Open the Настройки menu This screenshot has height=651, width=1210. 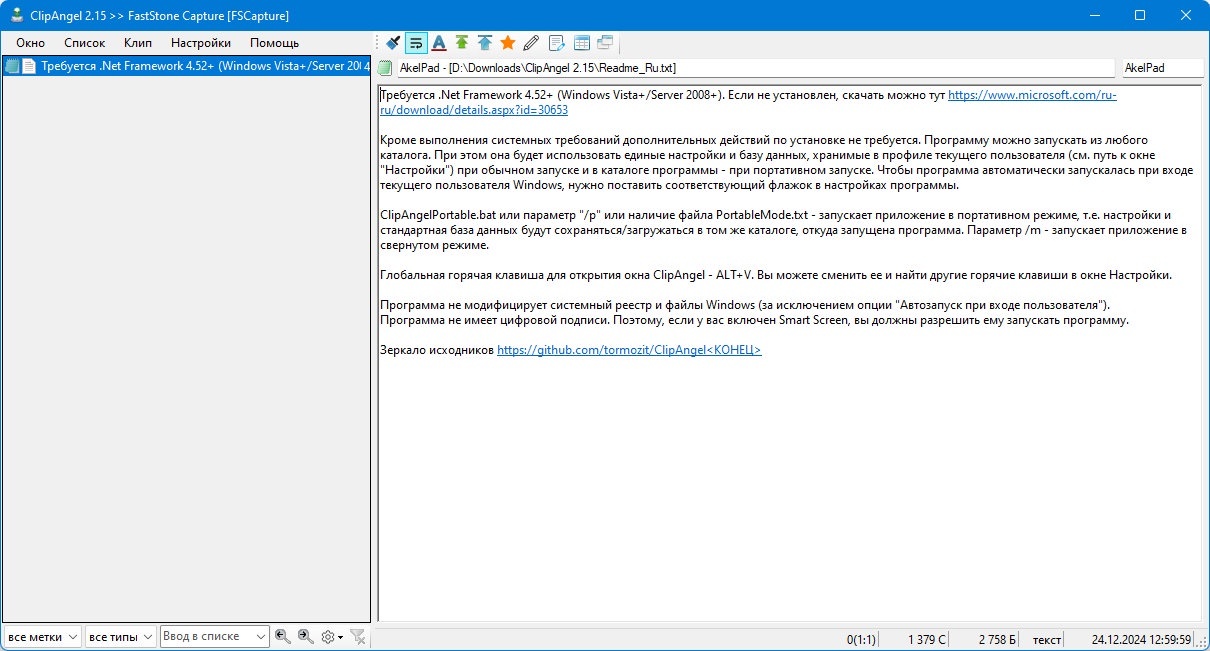pos(201,43)
